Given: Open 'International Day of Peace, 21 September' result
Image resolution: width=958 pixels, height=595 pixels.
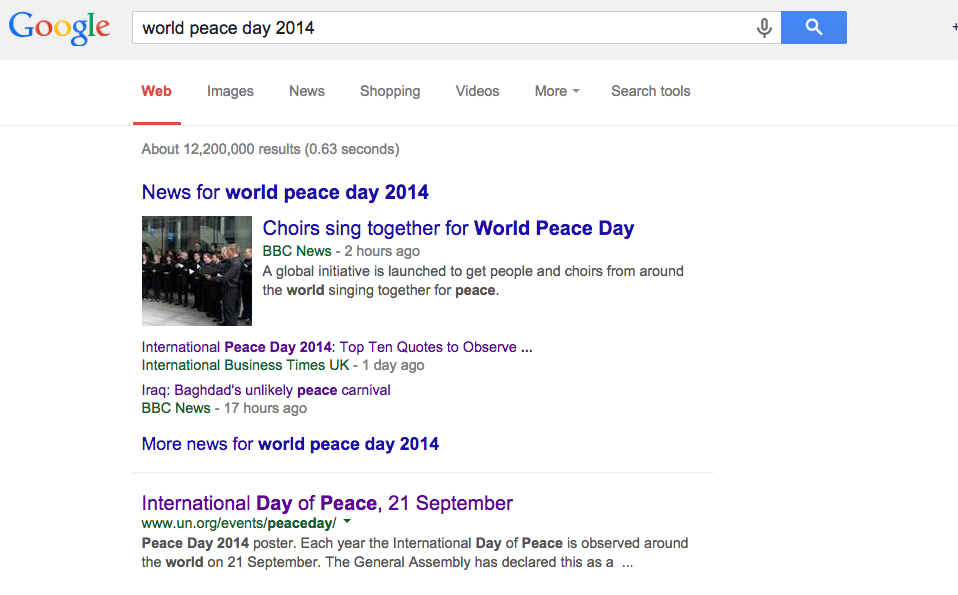Looking at the screenshot, I should pos(327,503).
